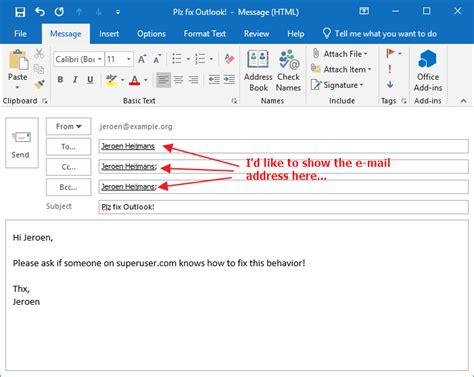
Task: Cut the selection with the scissors icon
Action: click(x=39, y=53)
